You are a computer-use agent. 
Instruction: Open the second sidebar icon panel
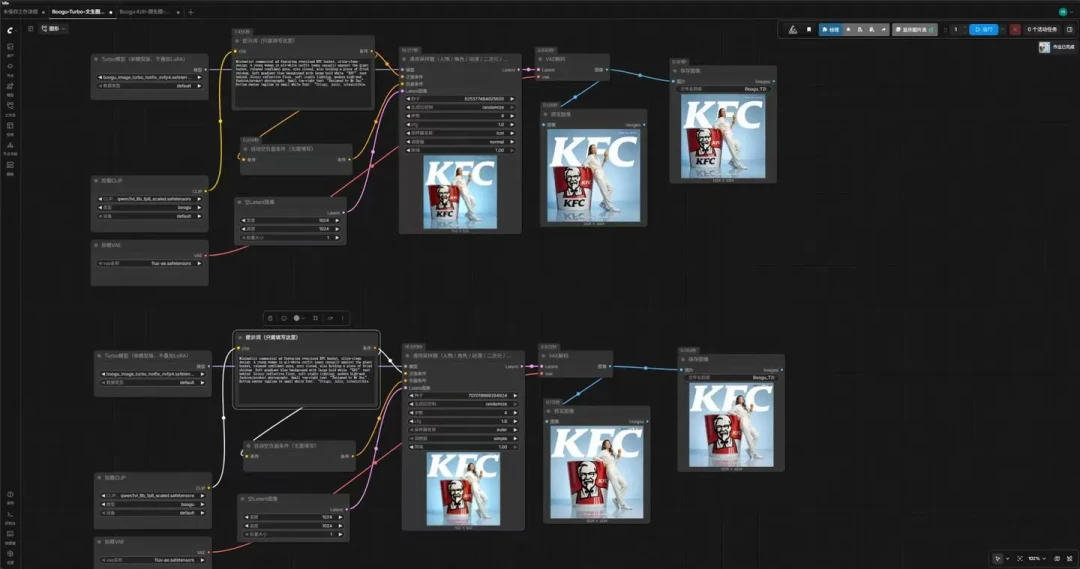[10, 67]
